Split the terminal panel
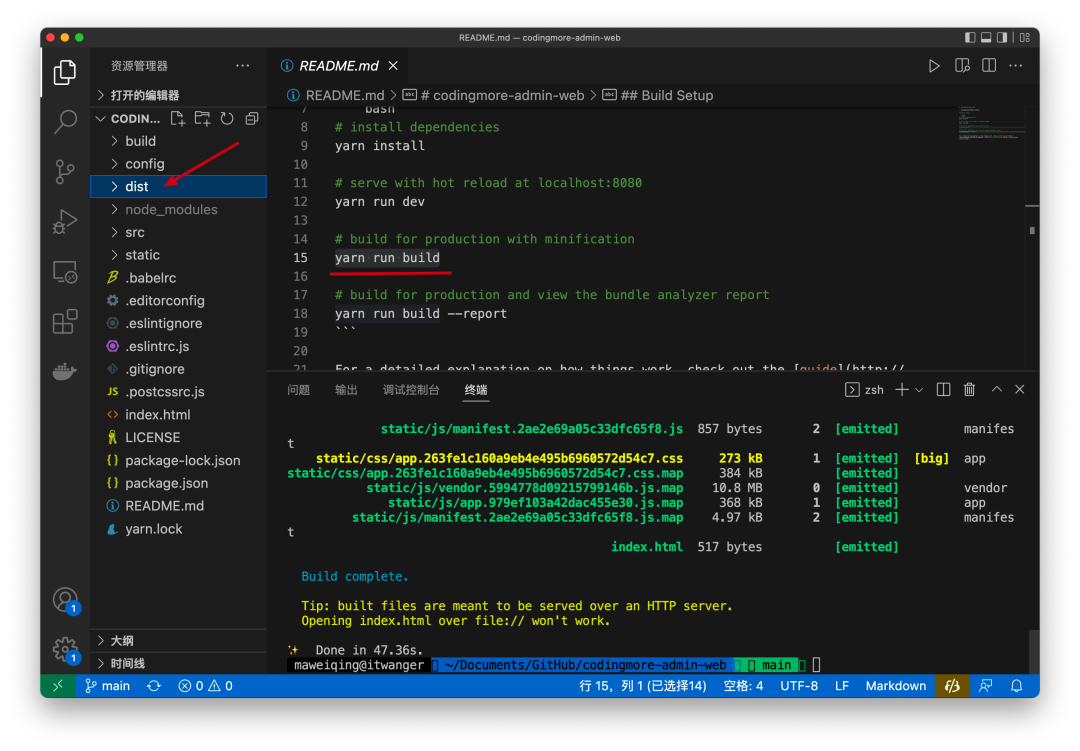Image resolution: width=1080 pixels, height=751 pixels. click(944, 390)
